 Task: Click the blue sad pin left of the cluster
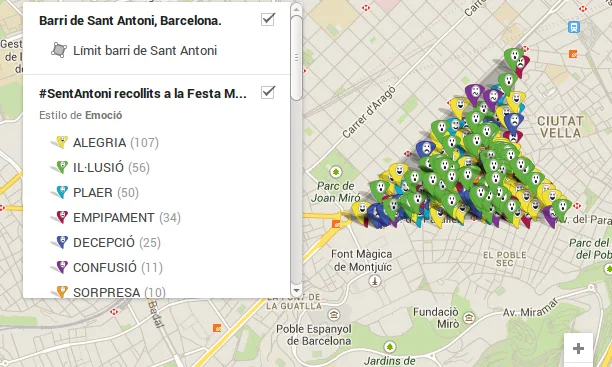click(x=425, y=150)
